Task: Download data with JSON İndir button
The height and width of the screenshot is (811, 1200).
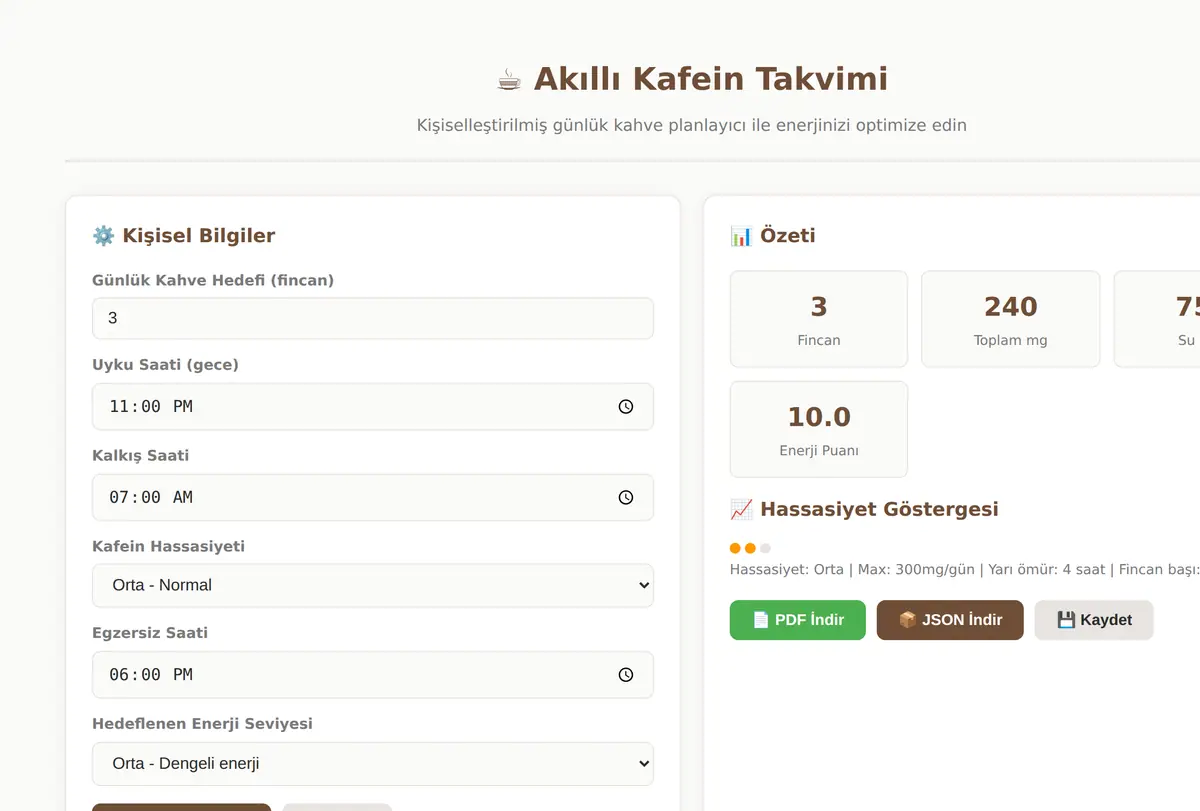Action: tap(950, 620)
